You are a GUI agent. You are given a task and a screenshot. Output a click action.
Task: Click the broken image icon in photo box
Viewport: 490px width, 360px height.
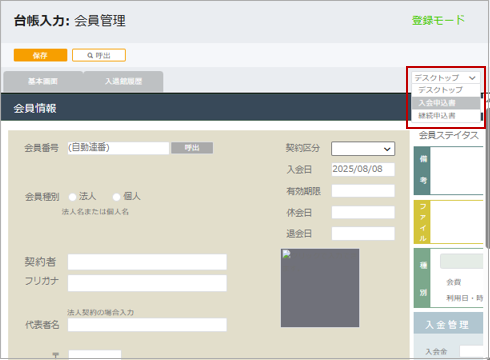coord(287,254)
